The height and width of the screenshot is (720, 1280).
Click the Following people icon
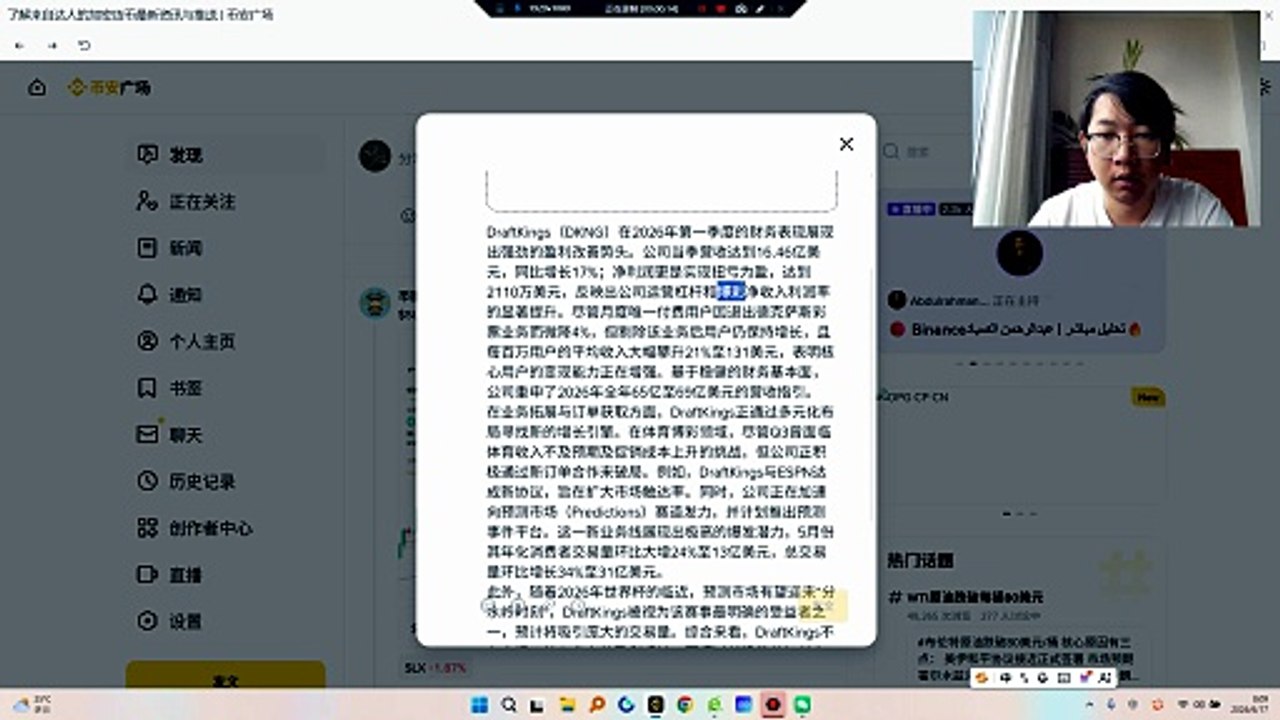[x=147, y=201]
